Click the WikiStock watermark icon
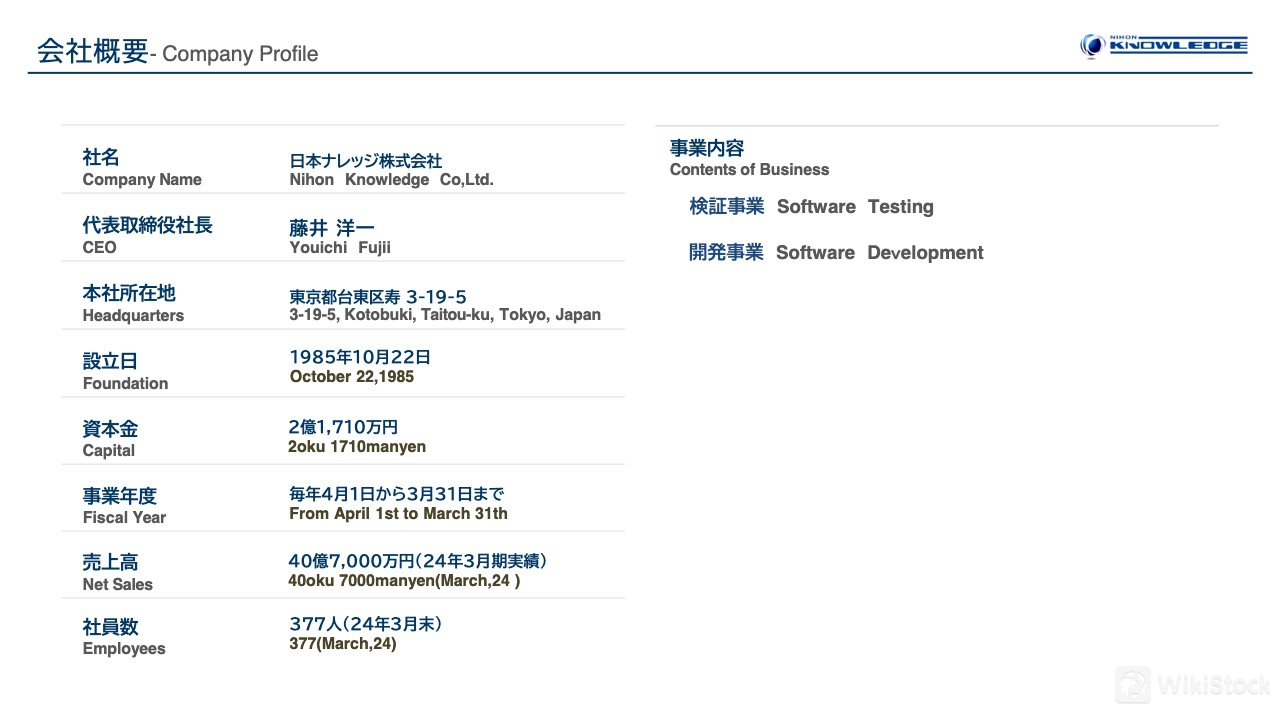 pyautogui.click(x=1133, y=685)
